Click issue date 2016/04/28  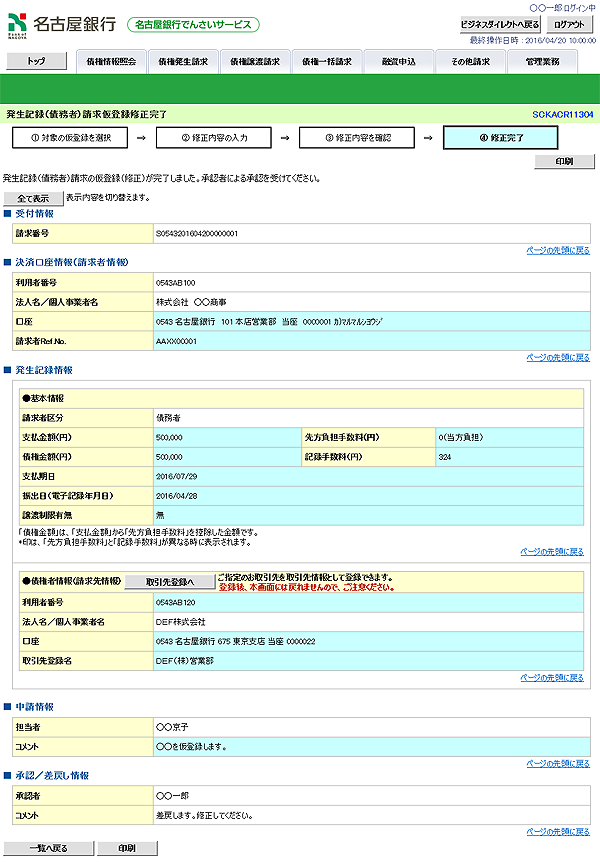[x=176, y=496]
